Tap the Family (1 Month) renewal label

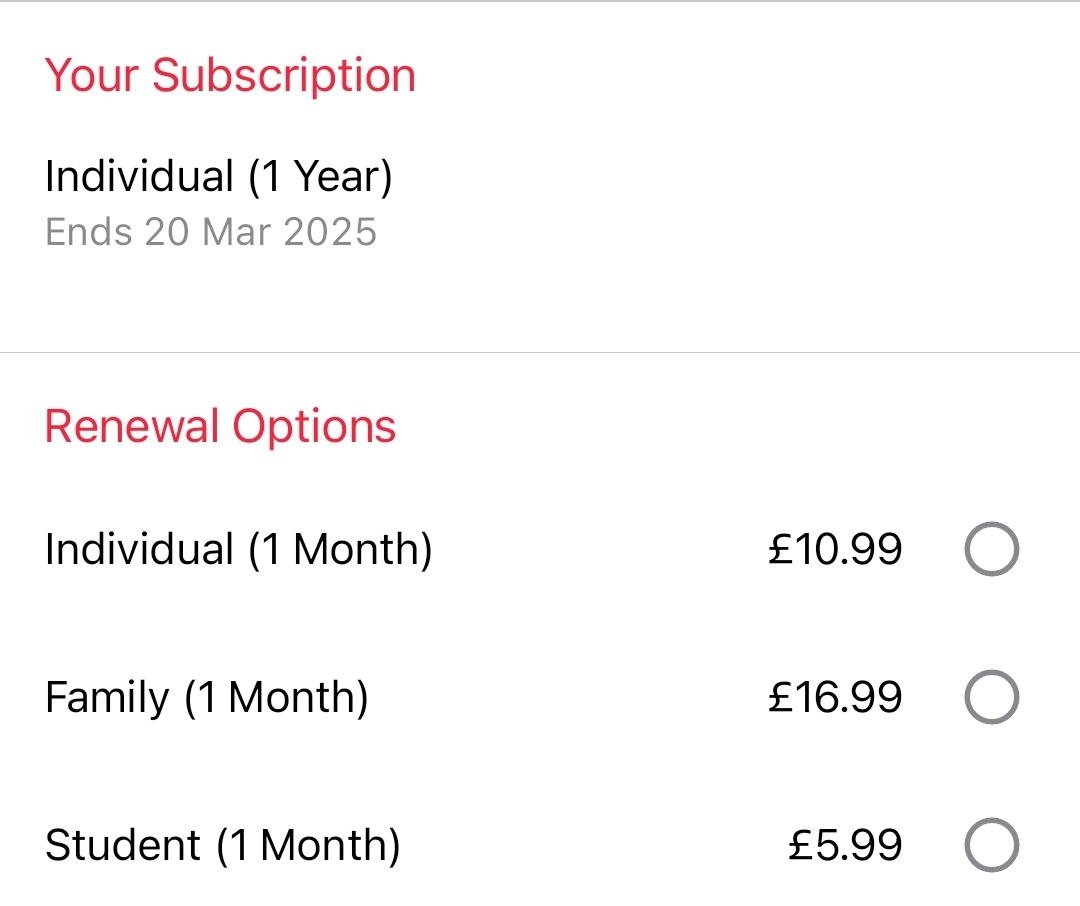tap(206, 697)
